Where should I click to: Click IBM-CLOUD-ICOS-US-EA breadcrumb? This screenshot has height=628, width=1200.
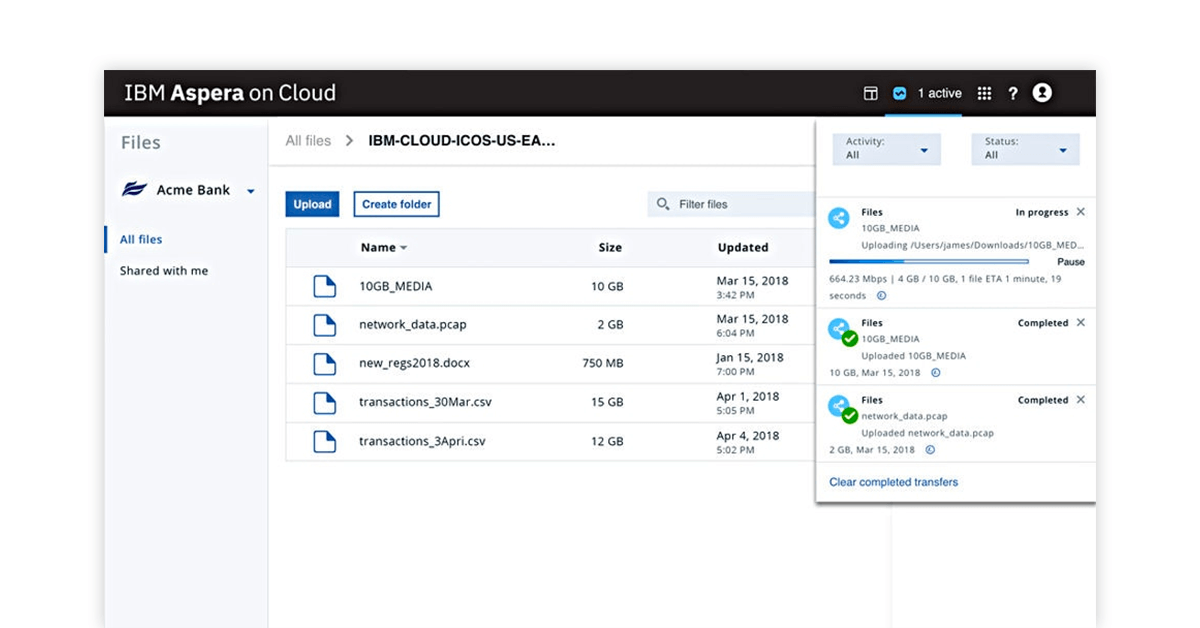coord(462,141)
